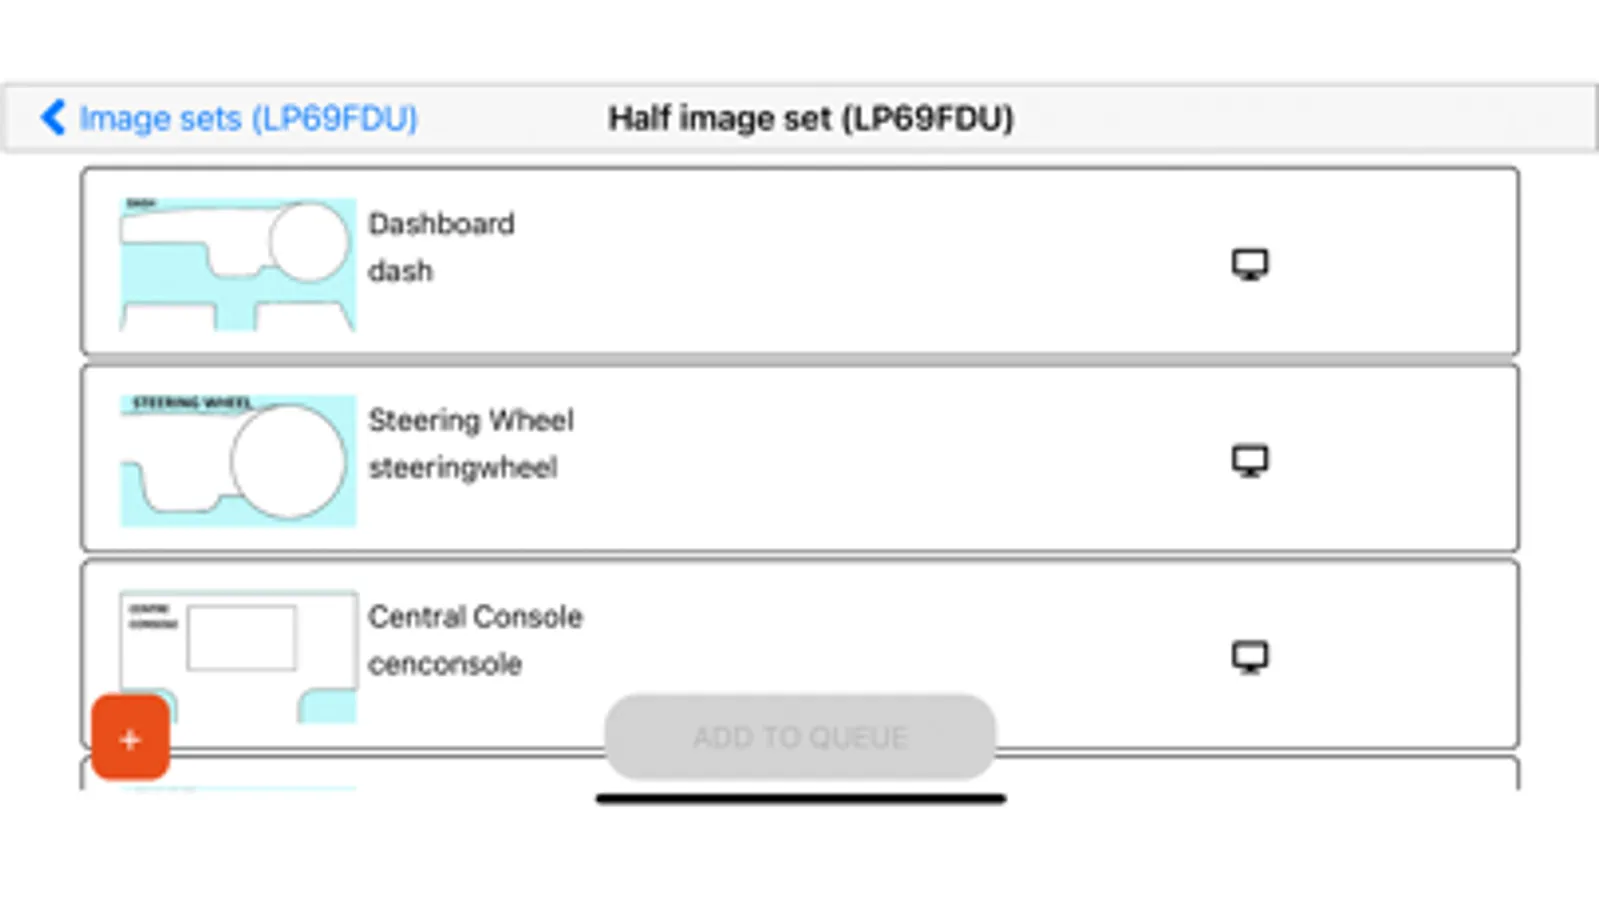Click the Half image set (LP69FDU) header title

pos(811,118)
